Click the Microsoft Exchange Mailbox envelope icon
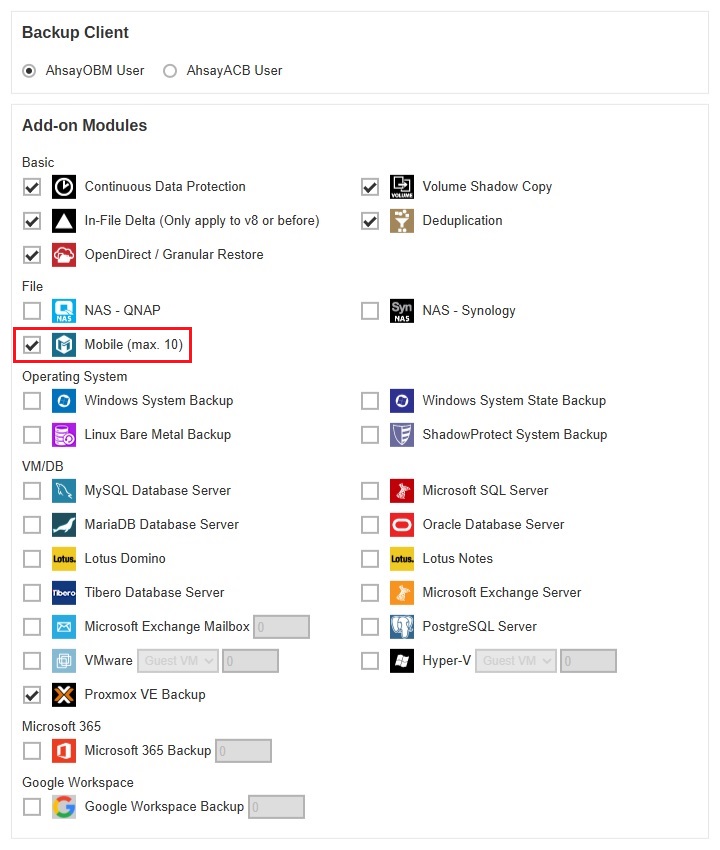 coord(64,627)
